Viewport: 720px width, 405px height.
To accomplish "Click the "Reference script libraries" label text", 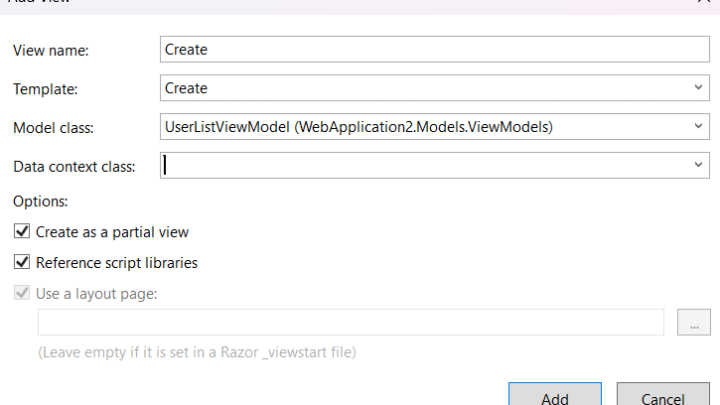I will (117, 263).
